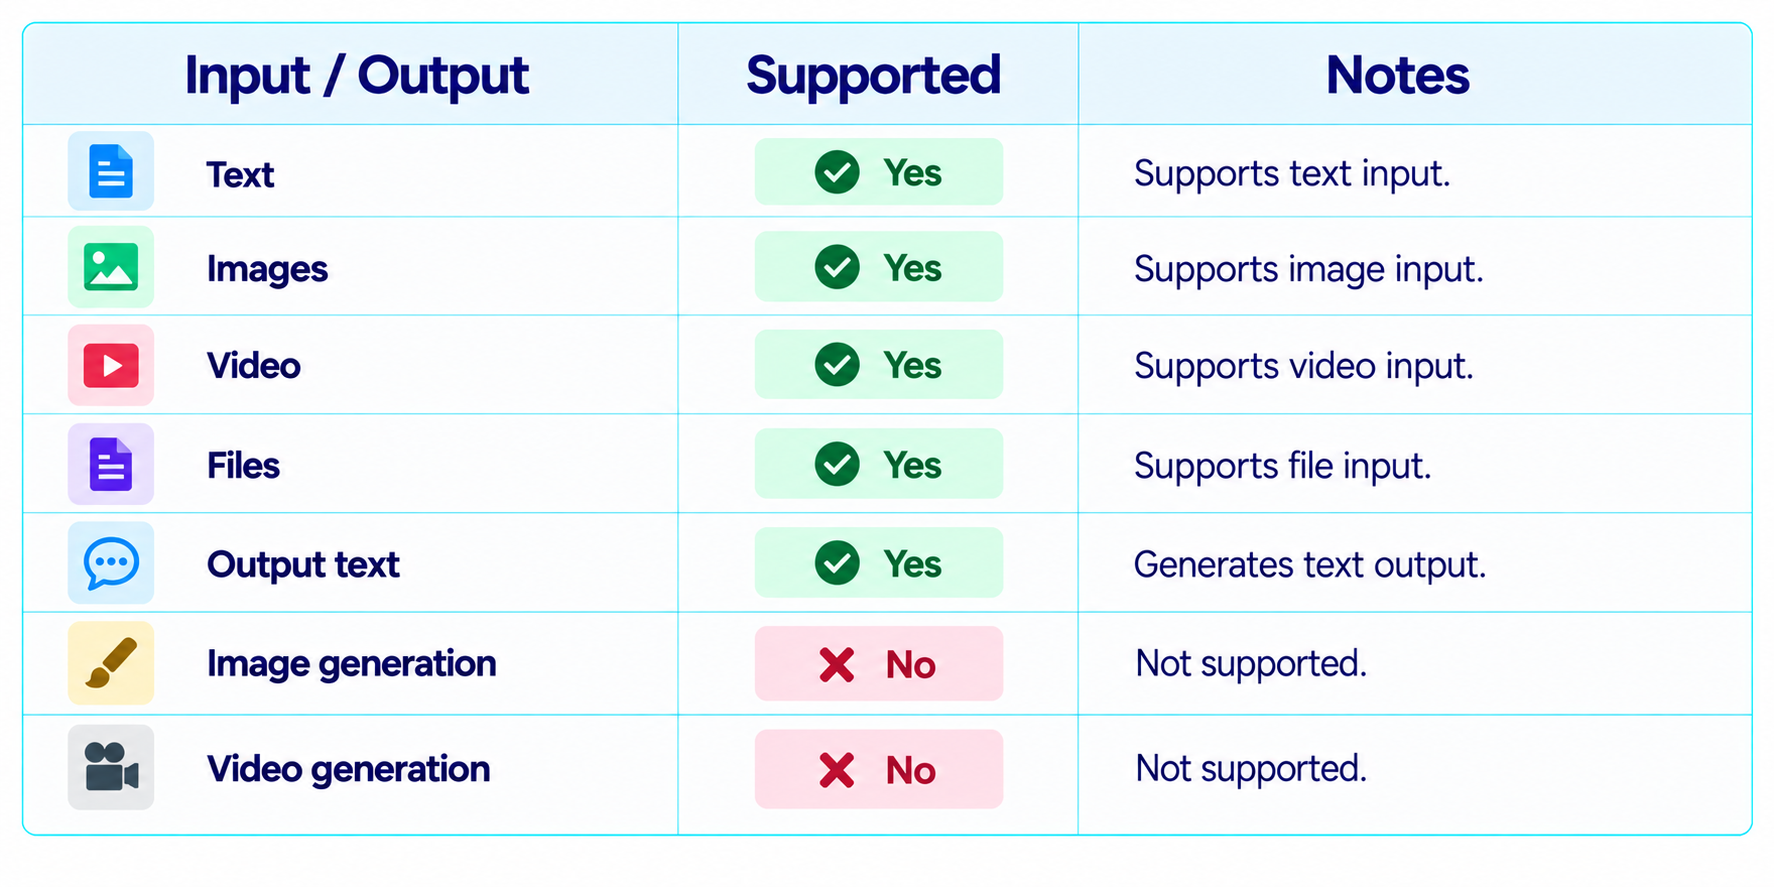Click the red X in Image generation row
The image size is (1774, 887).
pos(837,664)
